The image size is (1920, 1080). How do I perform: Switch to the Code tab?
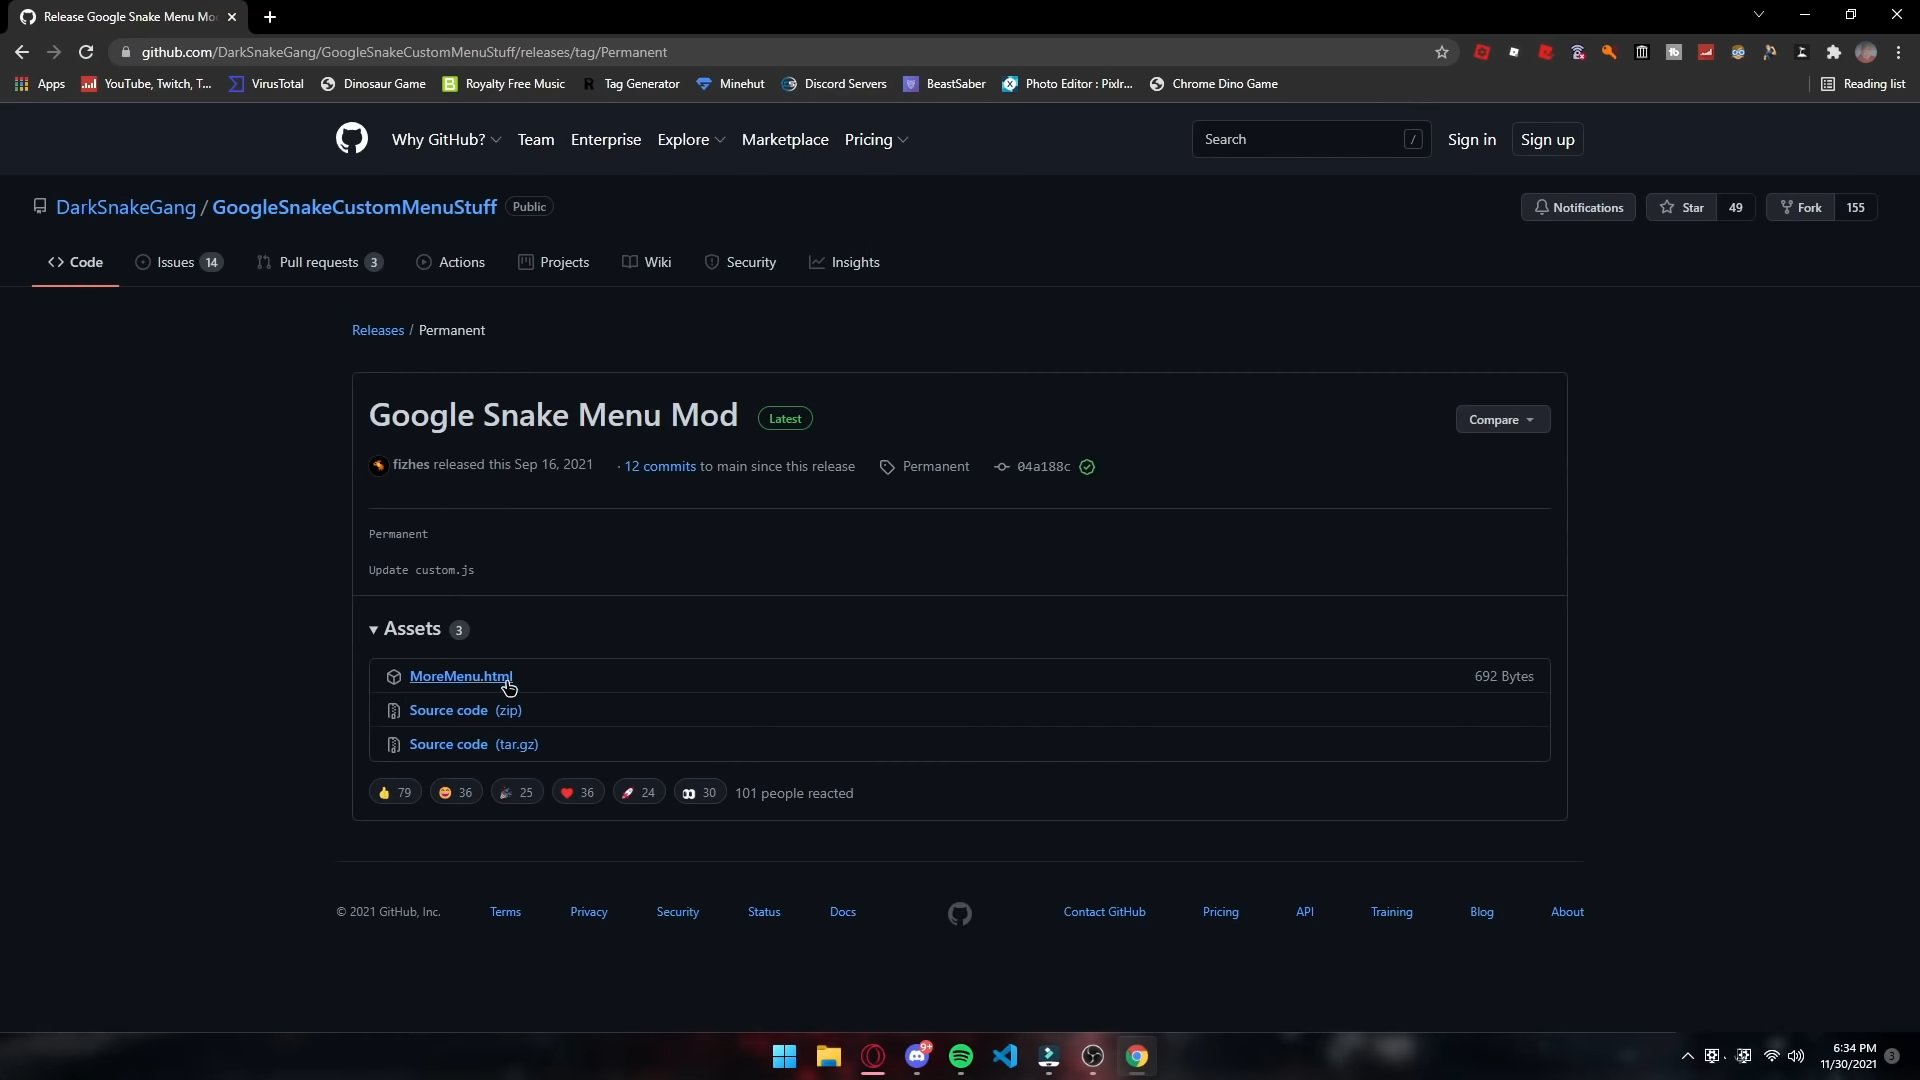pyautogui.click(x=75, y=262)
